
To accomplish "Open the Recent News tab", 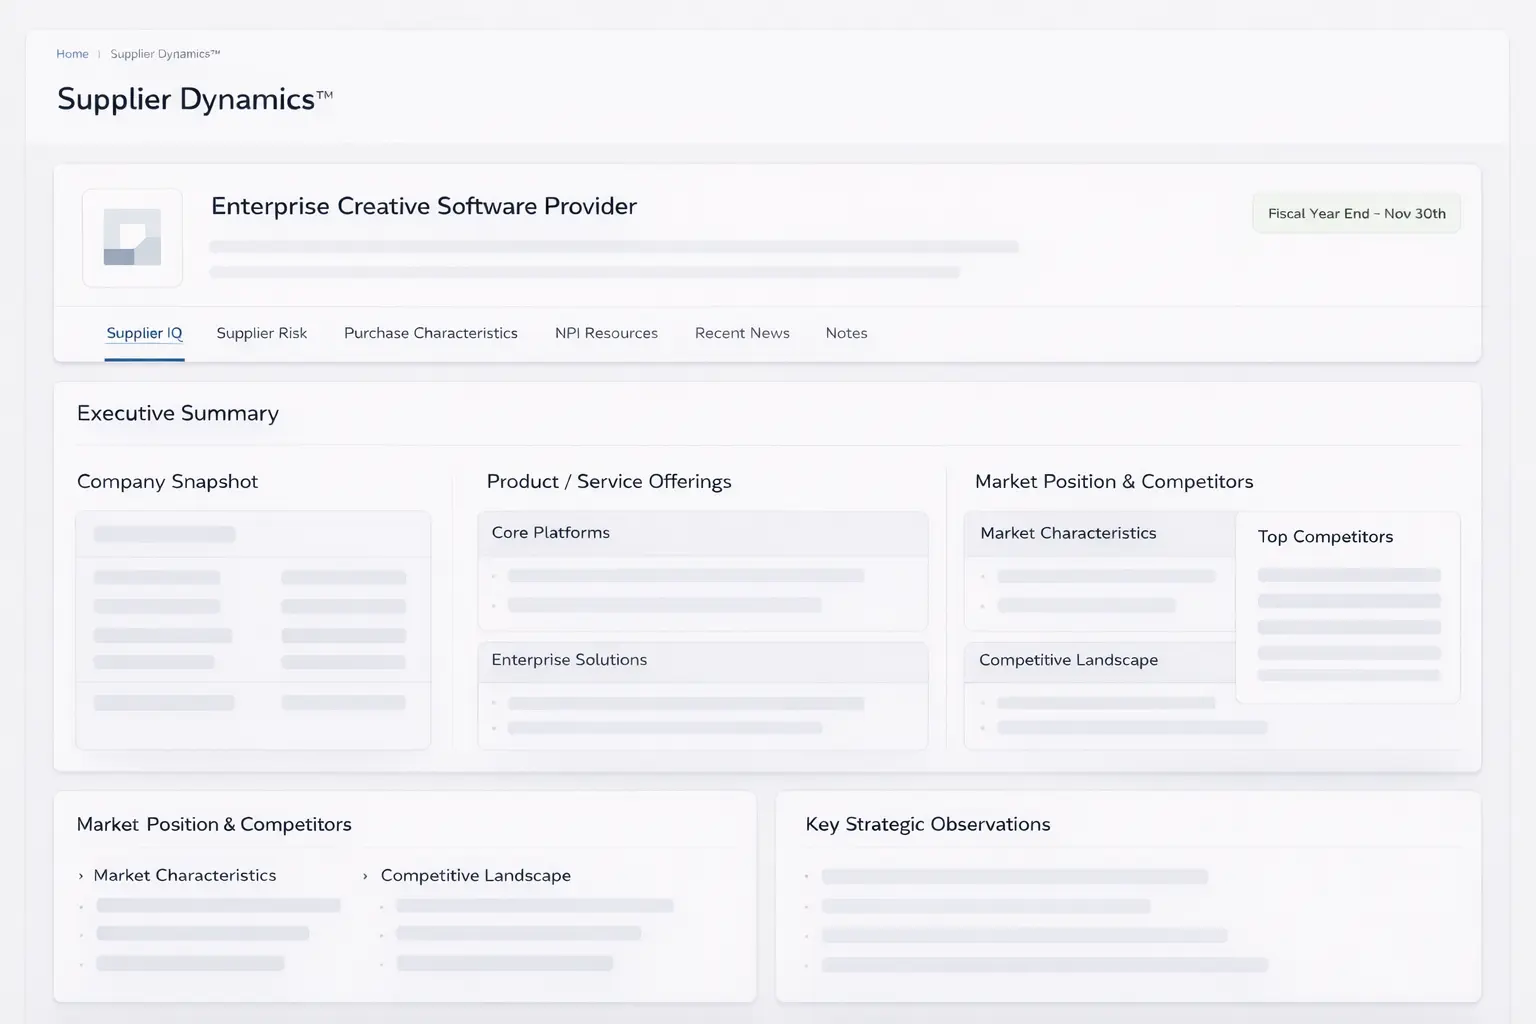I will (x=742, y=333).
